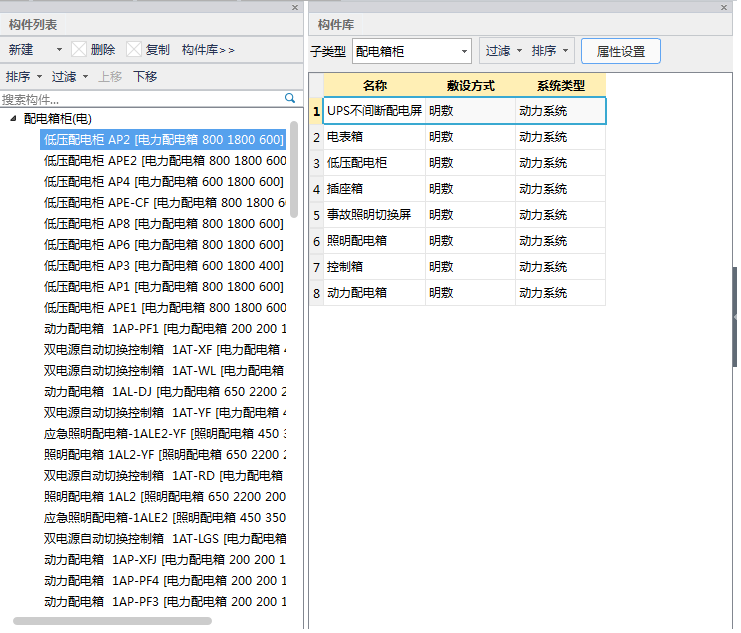
Task: Open 排序 dropdown in the 构件列表 toolbar
Action: click(24, 76)
